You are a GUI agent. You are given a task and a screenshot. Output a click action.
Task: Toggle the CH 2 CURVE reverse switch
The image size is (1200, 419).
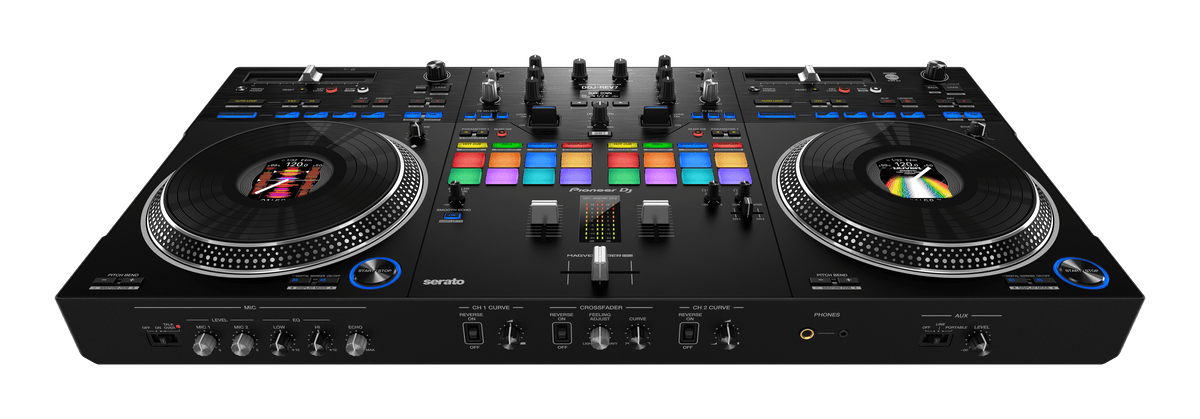pos(687,333)
